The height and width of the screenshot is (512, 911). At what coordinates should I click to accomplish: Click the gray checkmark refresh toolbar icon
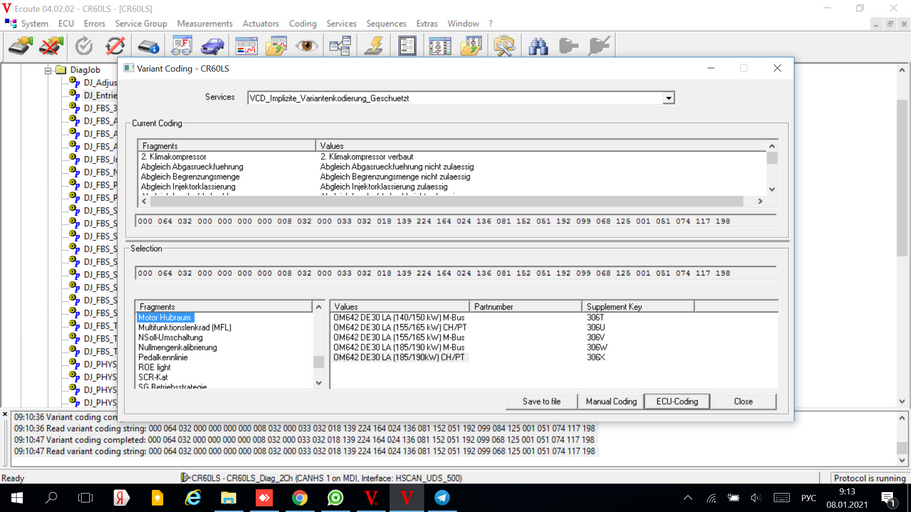[x=84, y=46]
